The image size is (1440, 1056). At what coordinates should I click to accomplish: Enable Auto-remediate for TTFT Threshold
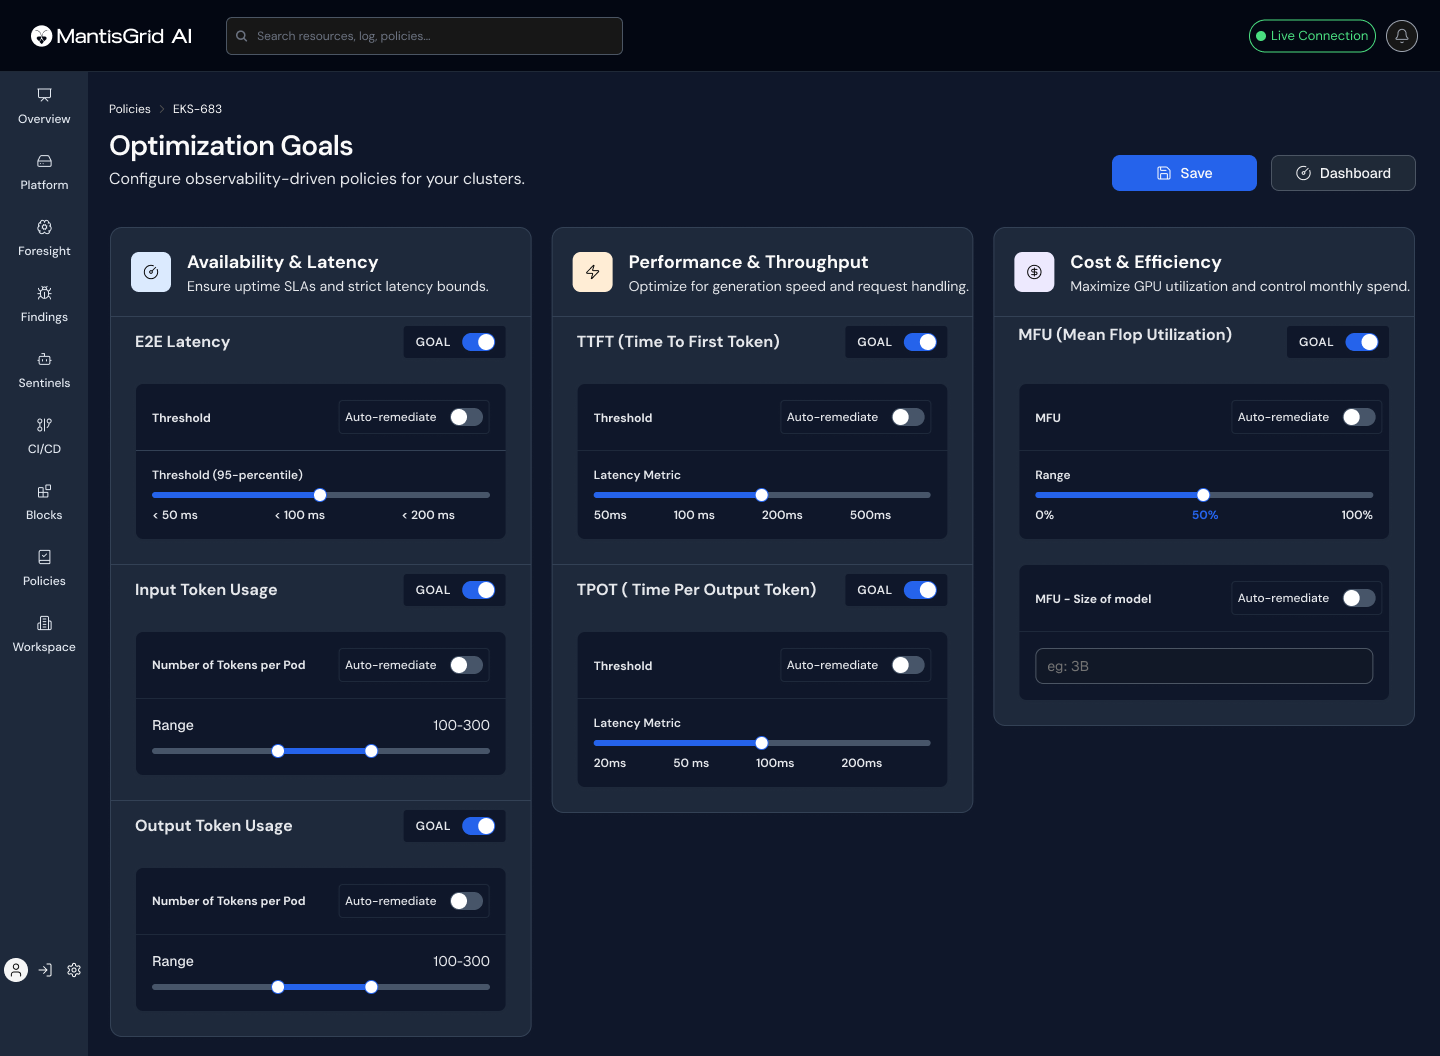pos(908,417)
